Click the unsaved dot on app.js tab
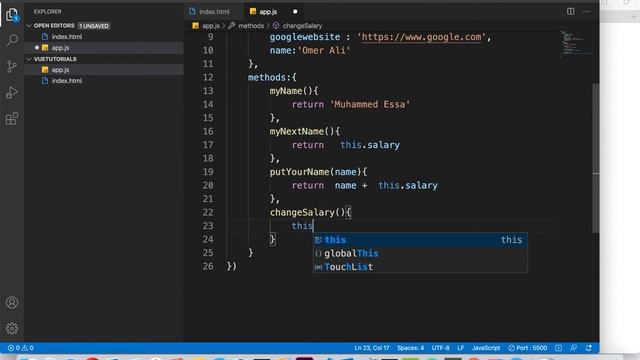 [x=295, y=12]
